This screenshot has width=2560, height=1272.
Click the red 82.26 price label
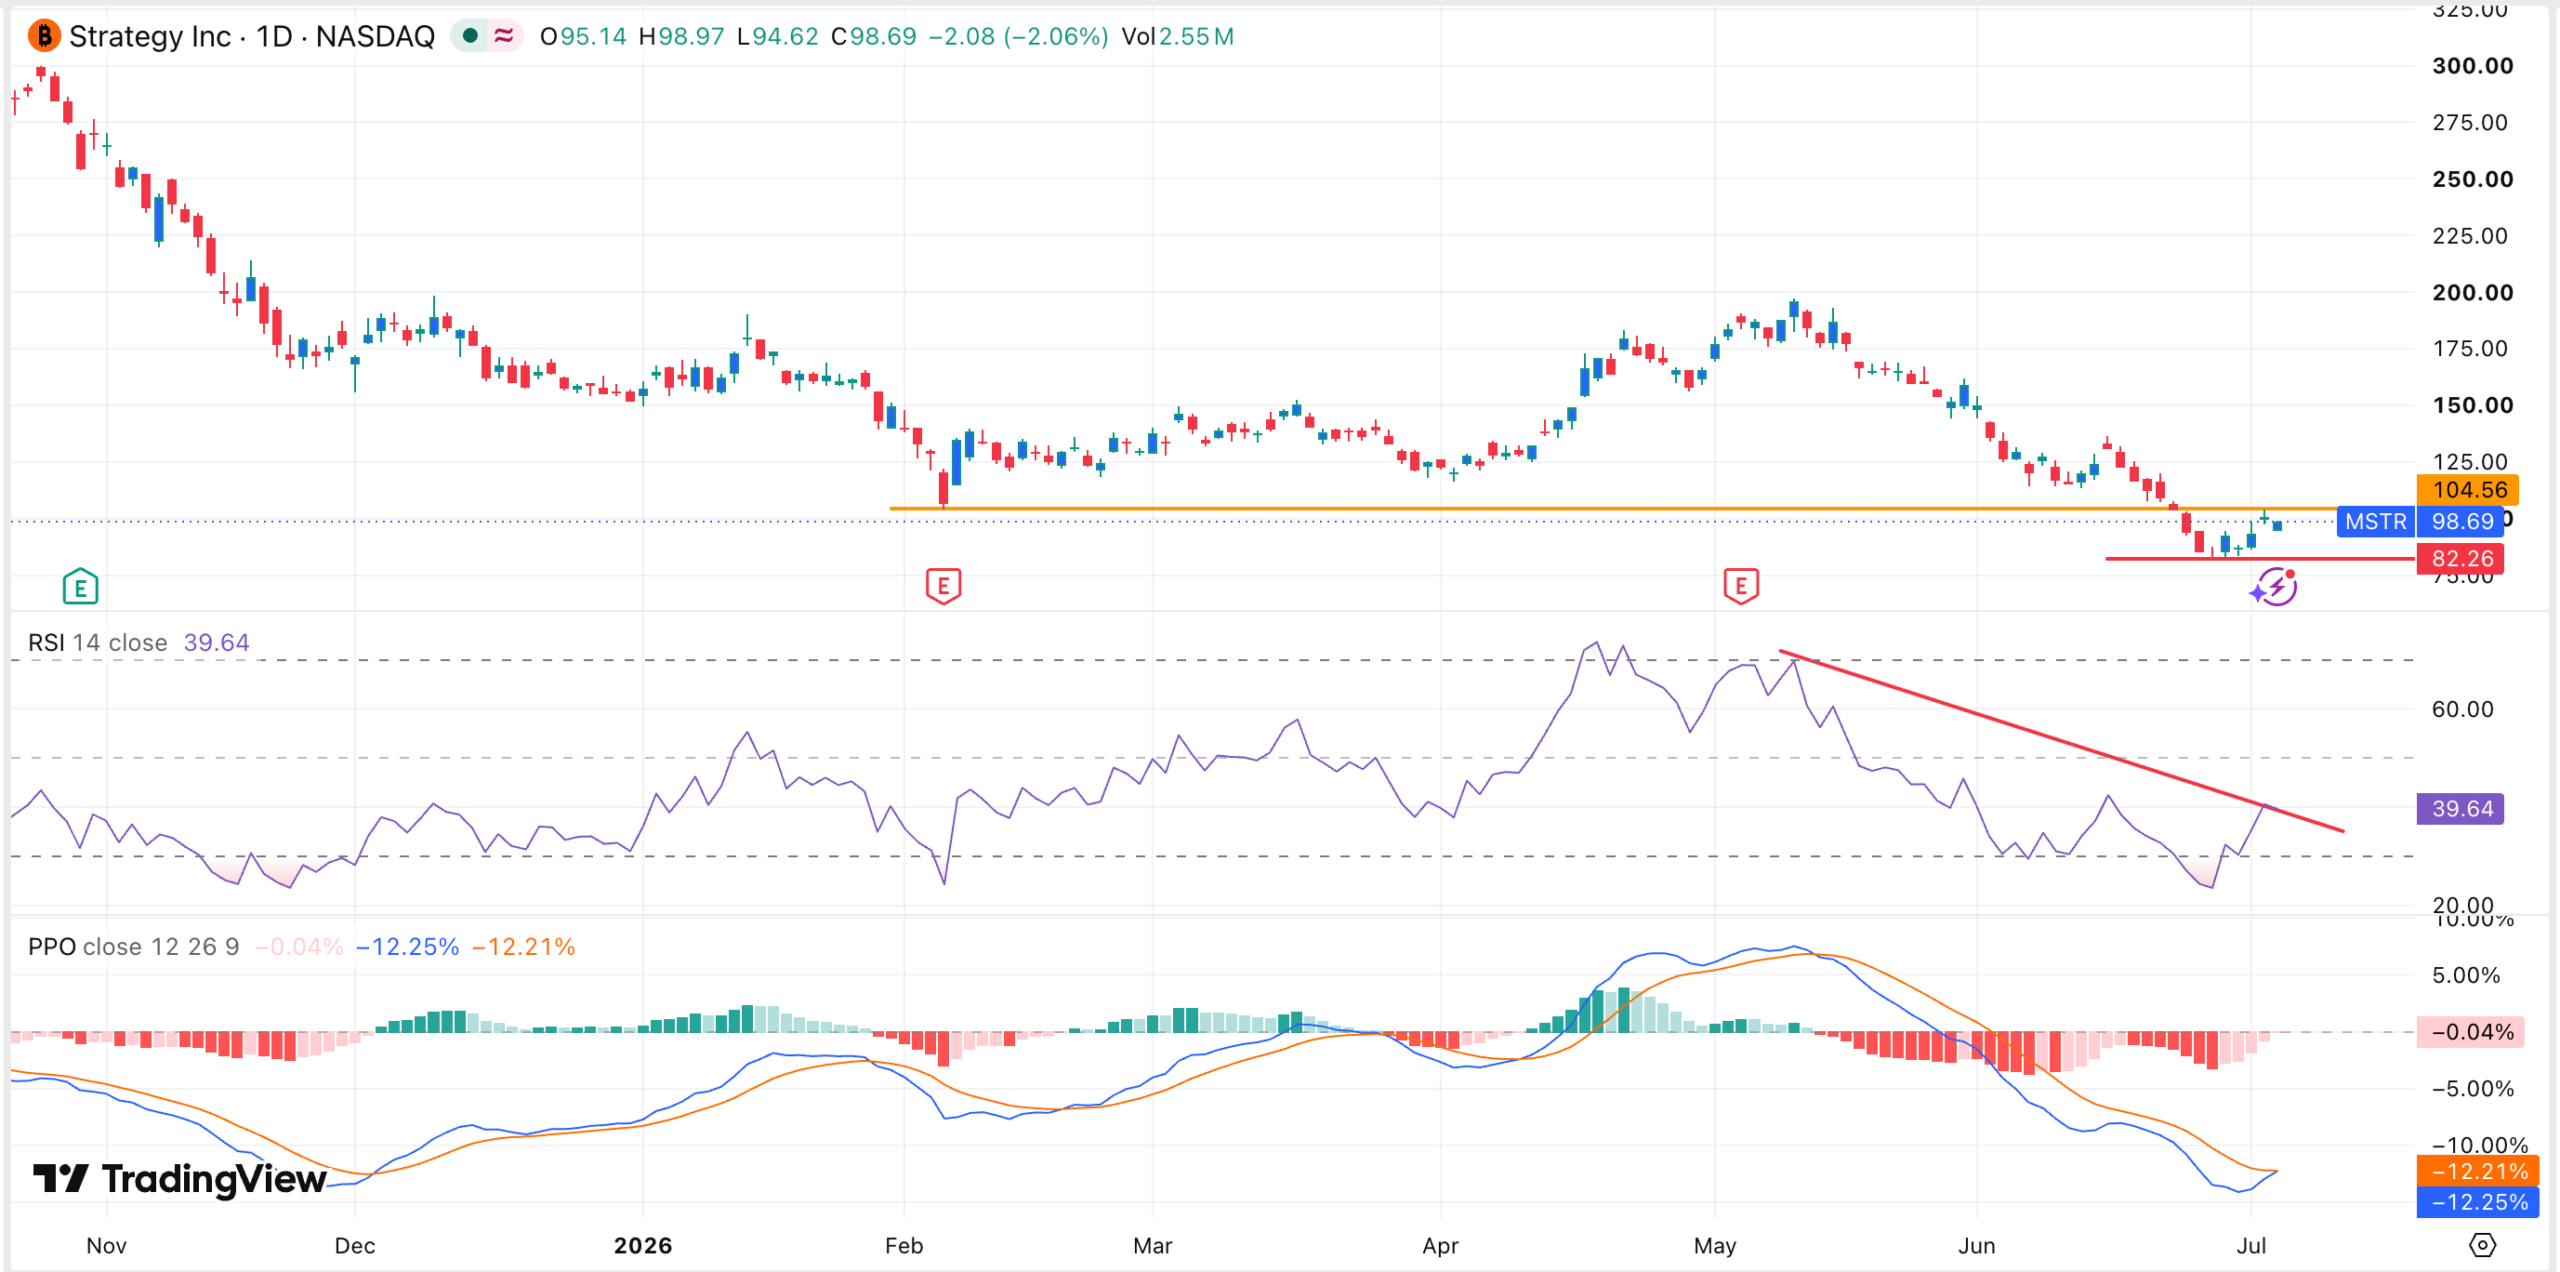point(2462,559)
